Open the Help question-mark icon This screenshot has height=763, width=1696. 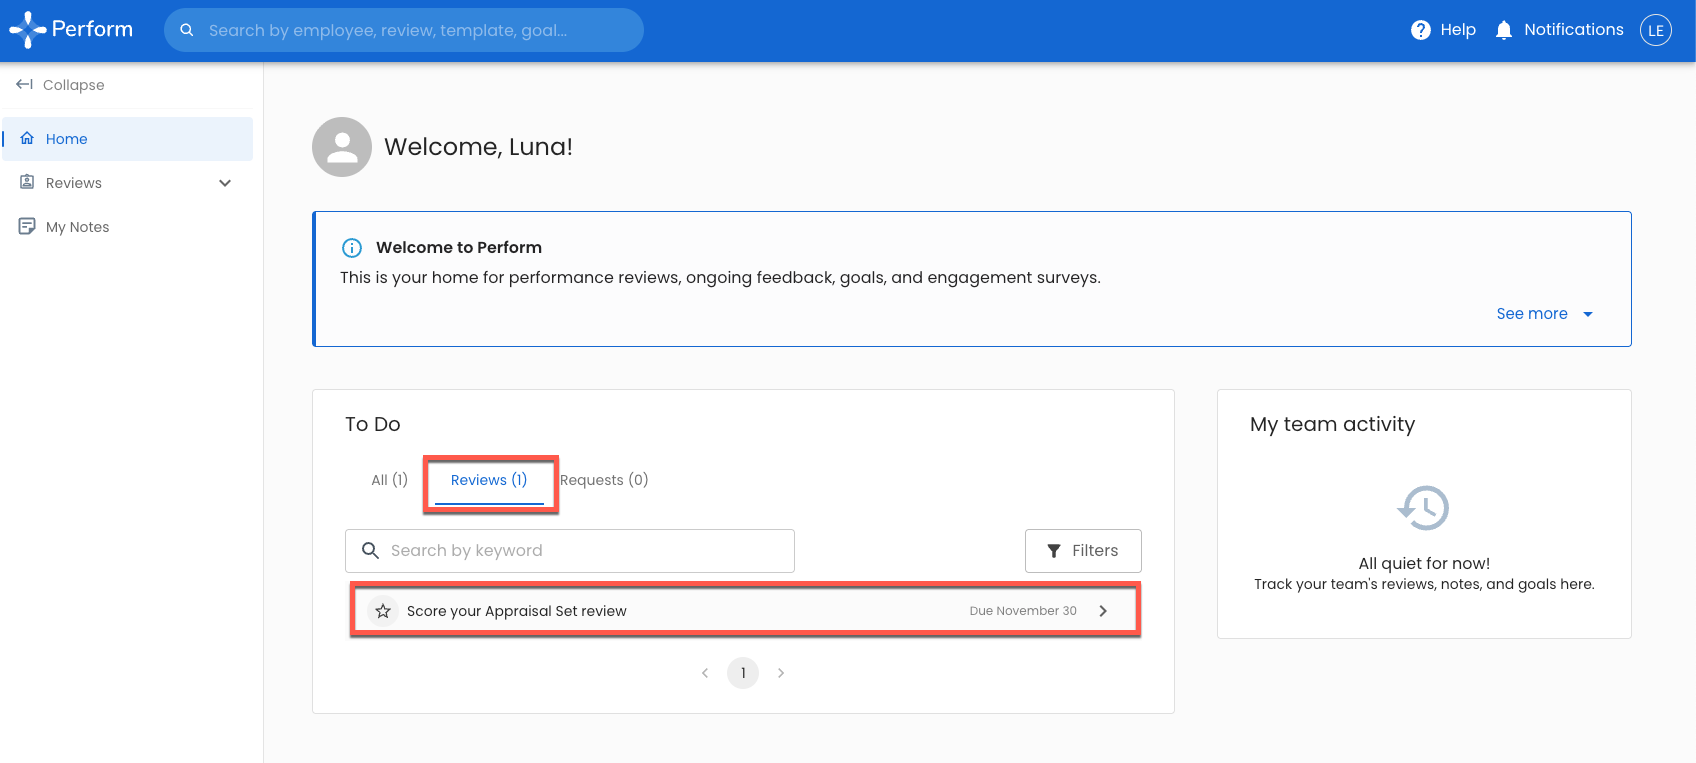pyautogui.click(x=1420, y=30)
